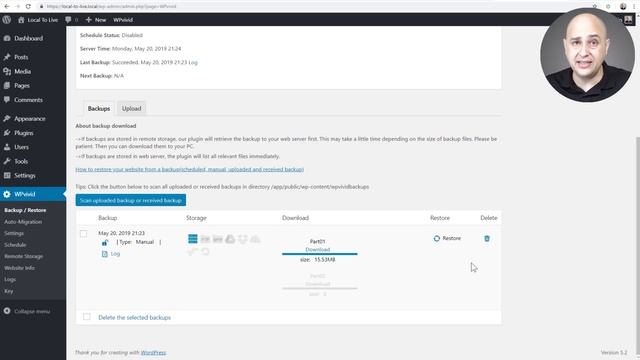Open Dashboard from the sidebar
This screenshot has height=360, width=640.
[28, 38]
